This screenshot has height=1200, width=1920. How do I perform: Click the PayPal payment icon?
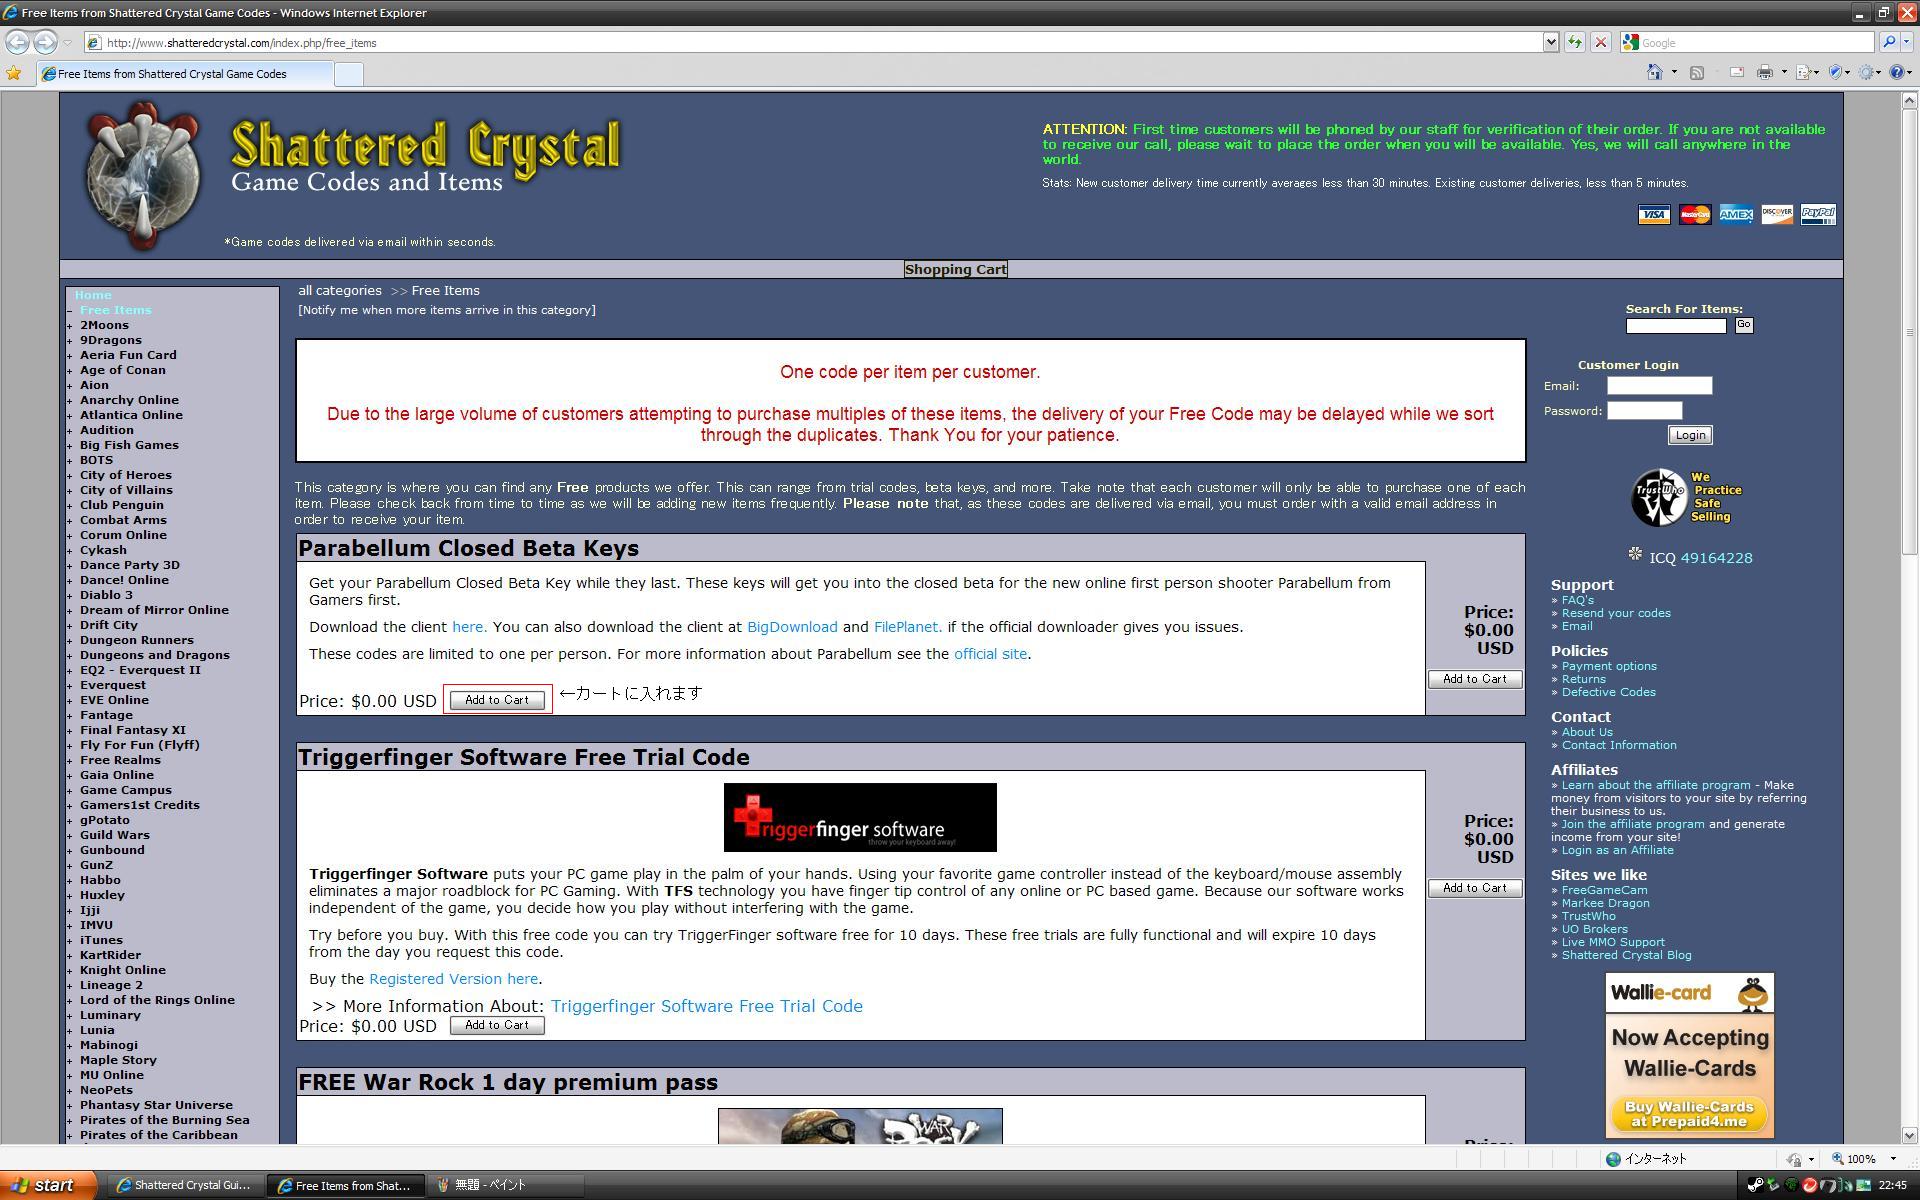point(1818,215)
